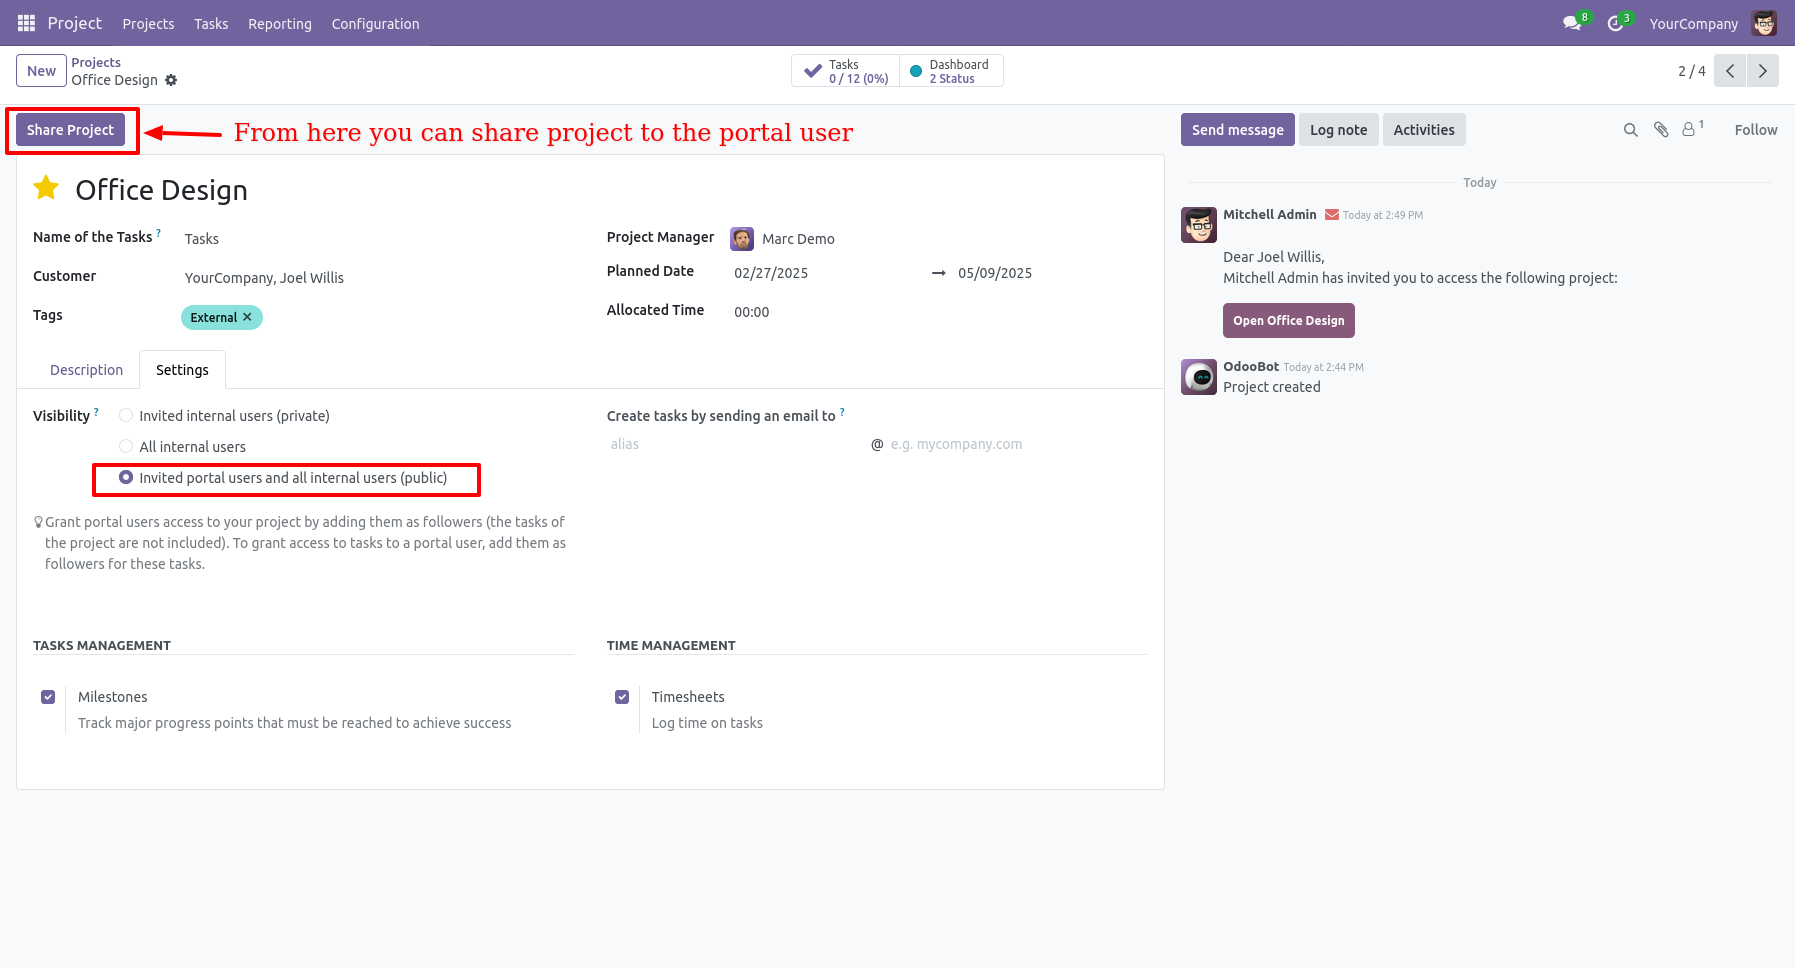Select All internal users visibility
The image size is (1795, 968).
tap(126, 447)
